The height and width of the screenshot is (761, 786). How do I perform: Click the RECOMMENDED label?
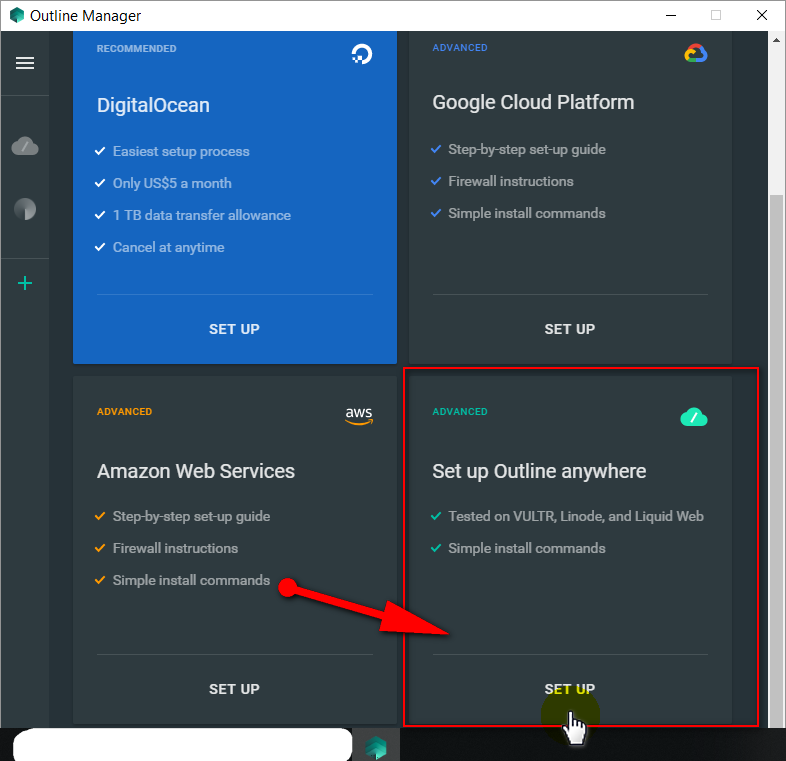136,49
